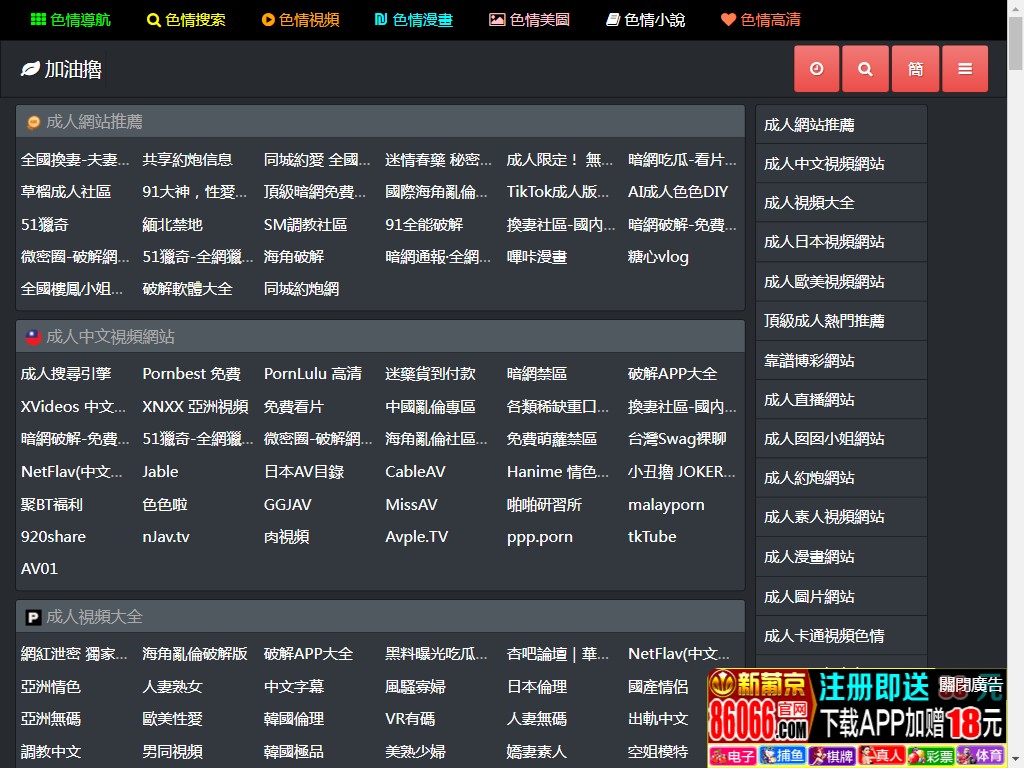This screenshot has width=1024, height=768.
Task: Click the 真人 category in the ad banner
Action: click(x=881, y=756)
